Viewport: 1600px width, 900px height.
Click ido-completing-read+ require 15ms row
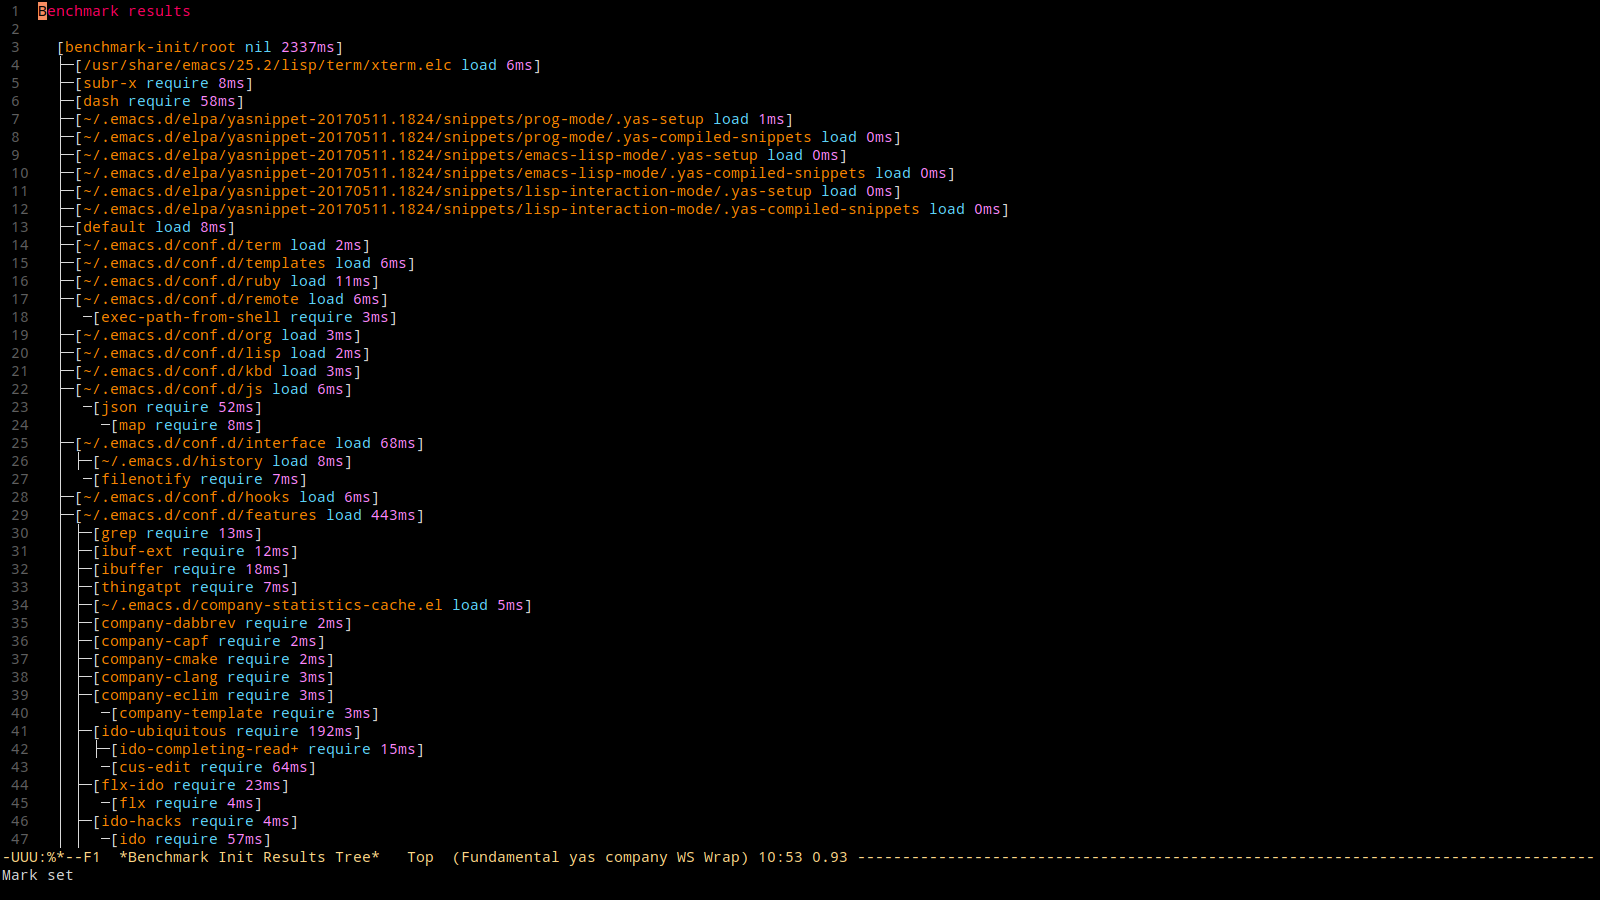click(x=267, y=749)
